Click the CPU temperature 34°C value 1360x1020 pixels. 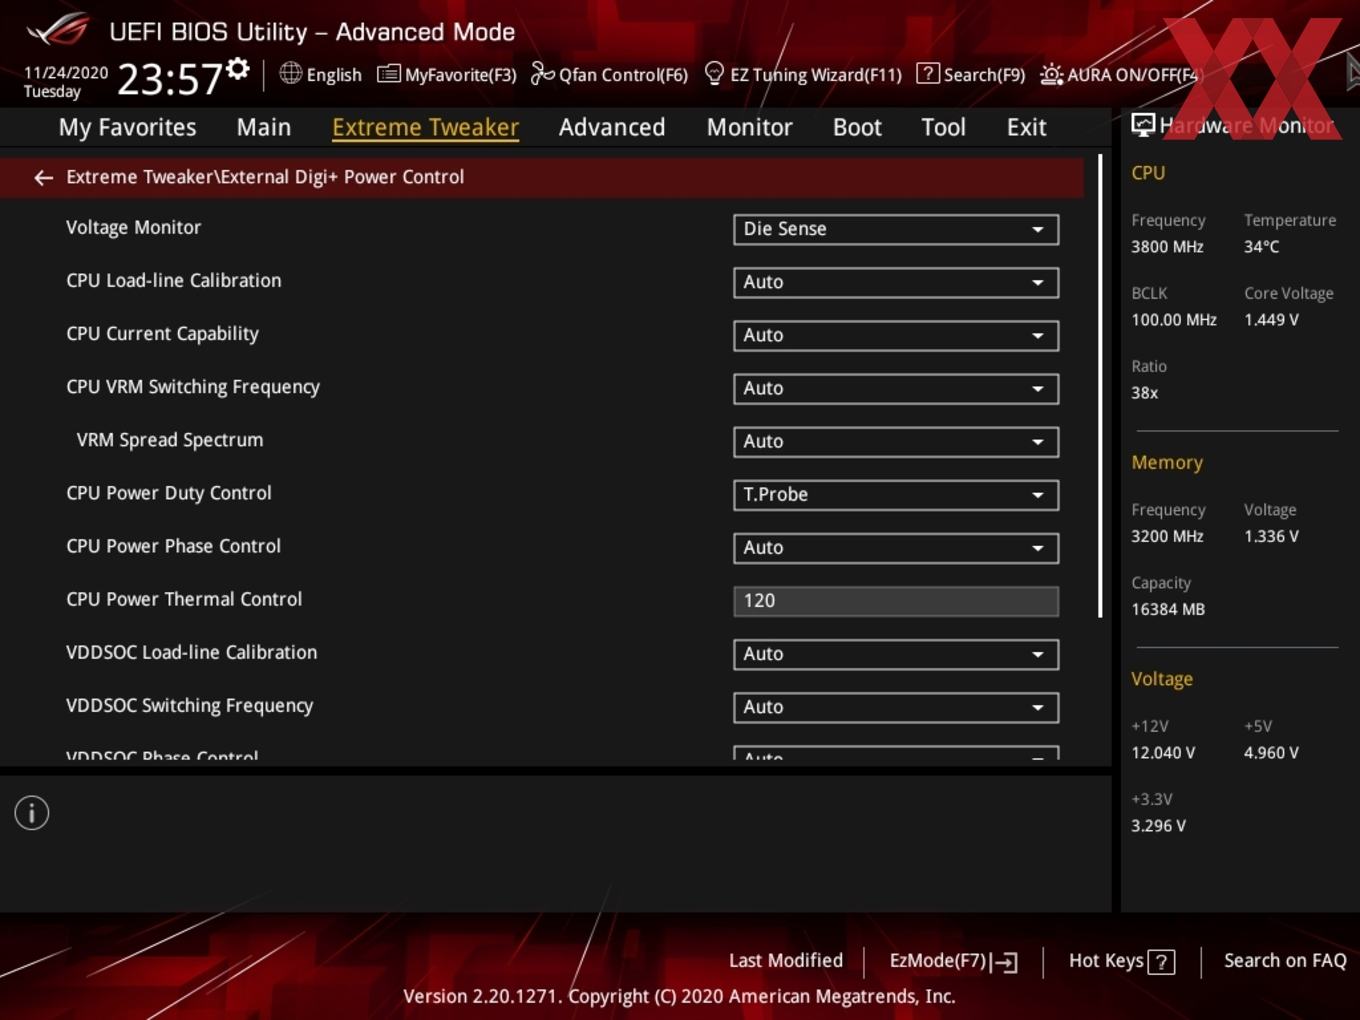coord(1261,247)
